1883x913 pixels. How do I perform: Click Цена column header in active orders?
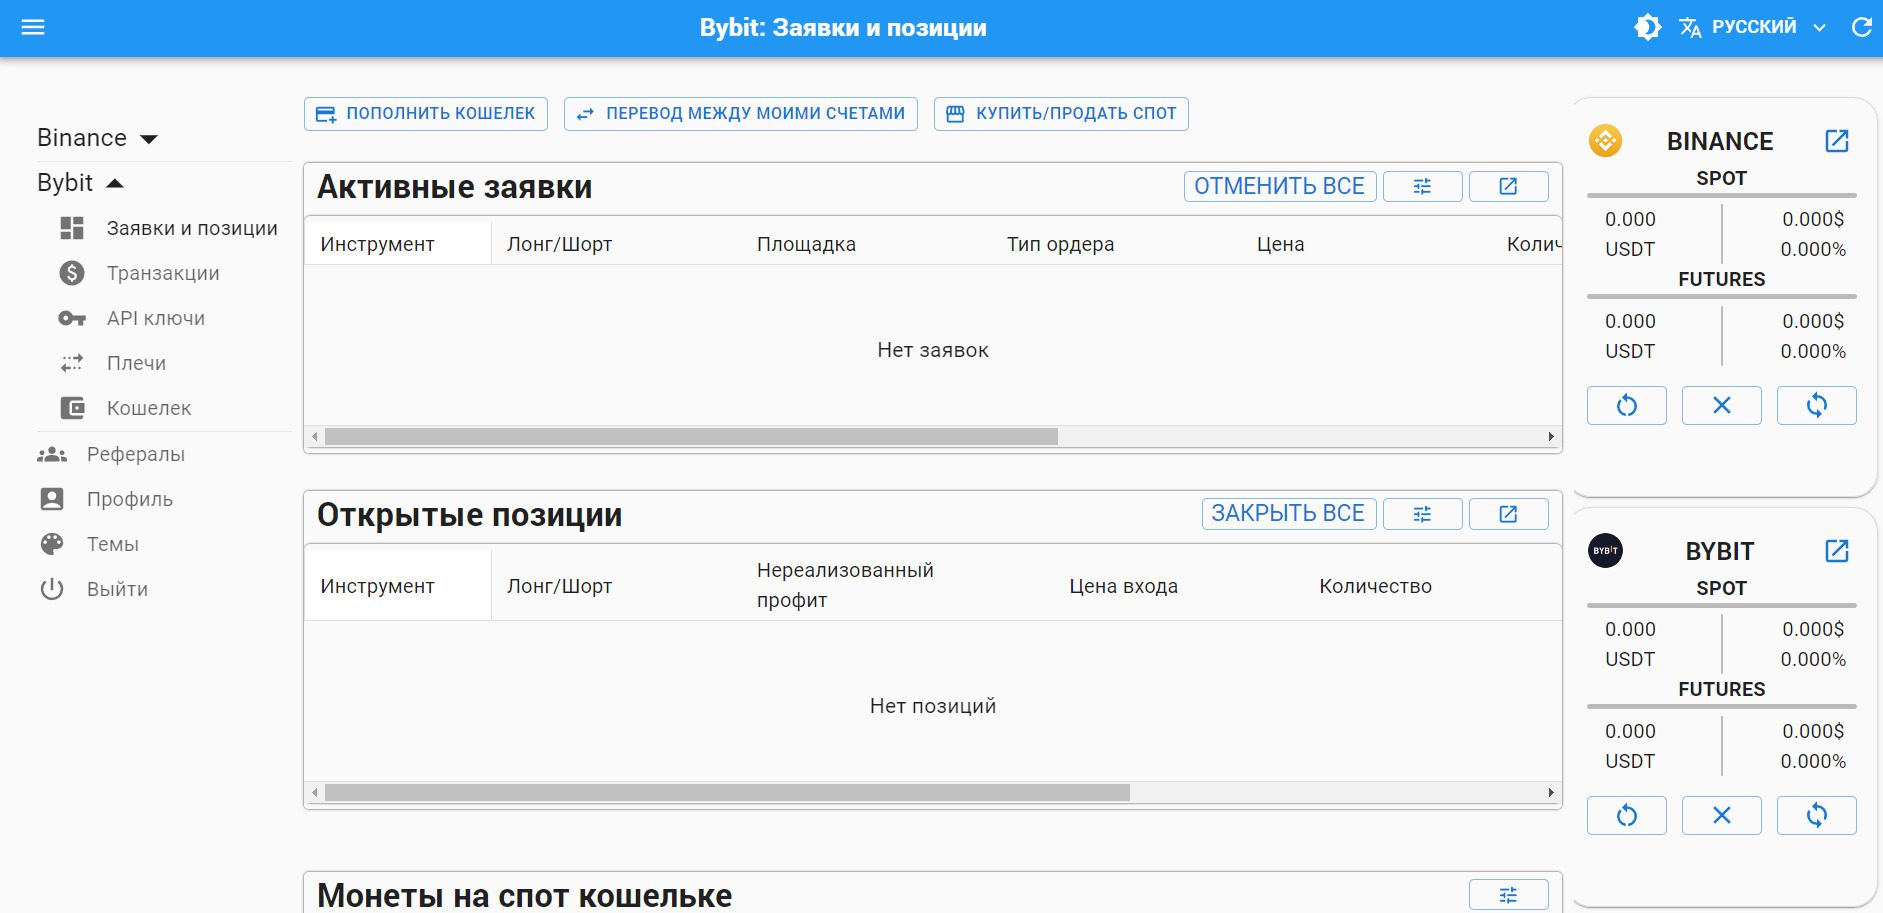1280,244
